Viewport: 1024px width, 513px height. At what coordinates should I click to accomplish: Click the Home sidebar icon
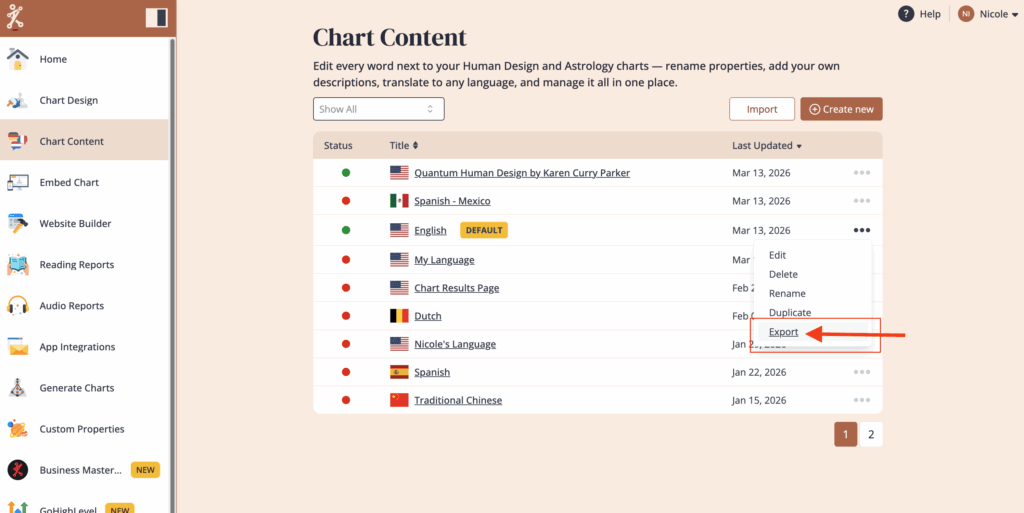pos(17,59)
